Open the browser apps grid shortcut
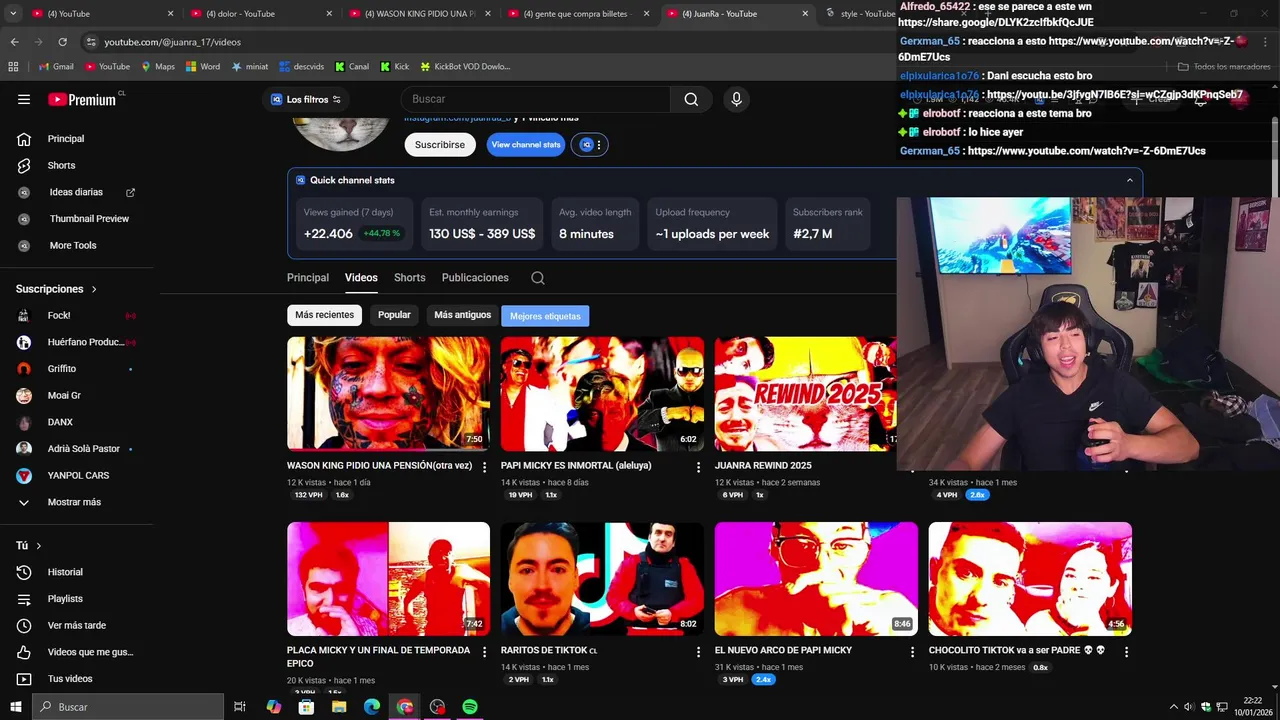This screenshot has width=1280, height=720. click(x=13, y=67)
